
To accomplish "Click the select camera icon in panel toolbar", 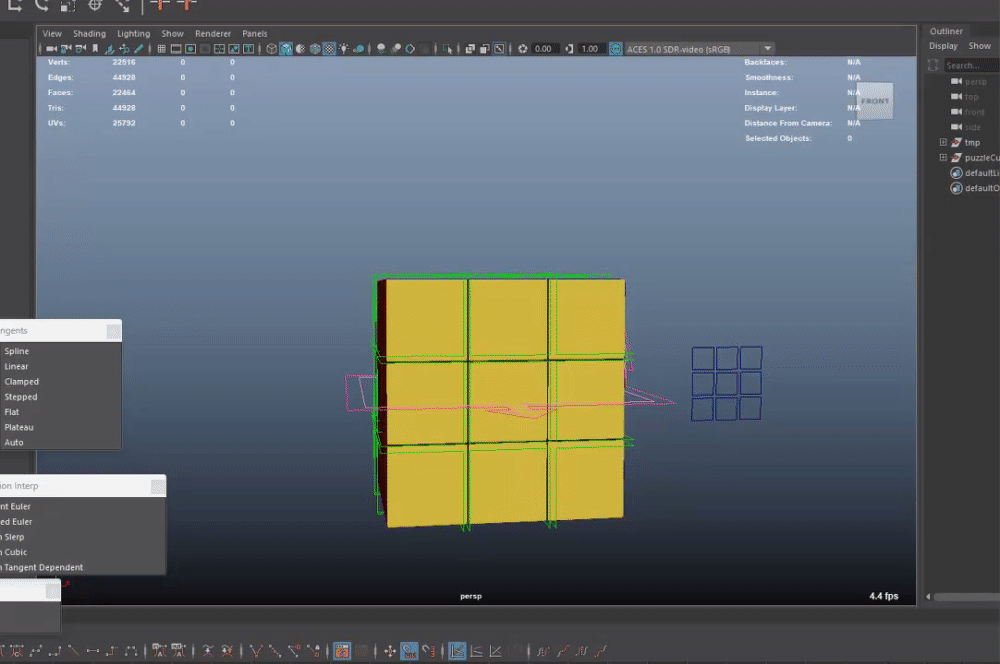I will point(49,48).
